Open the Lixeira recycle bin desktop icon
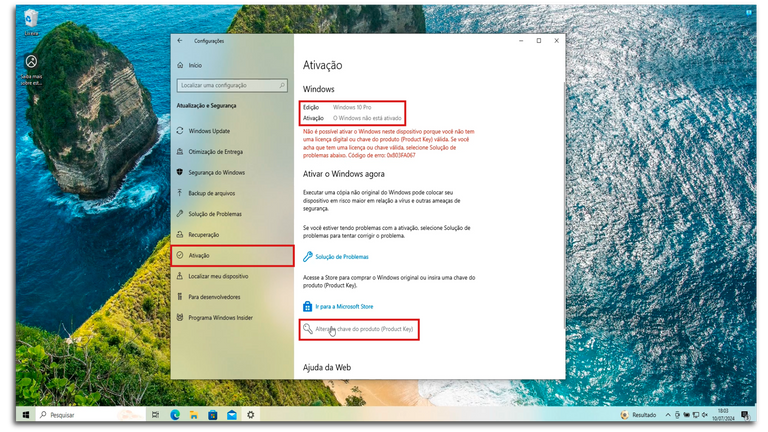 [31, 23]
